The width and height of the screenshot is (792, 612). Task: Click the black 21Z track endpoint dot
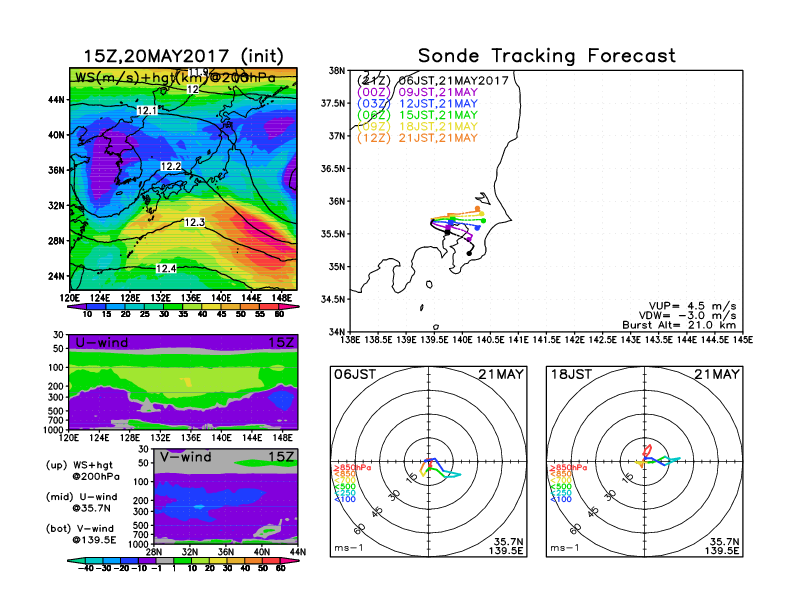(x=470, y=253)
